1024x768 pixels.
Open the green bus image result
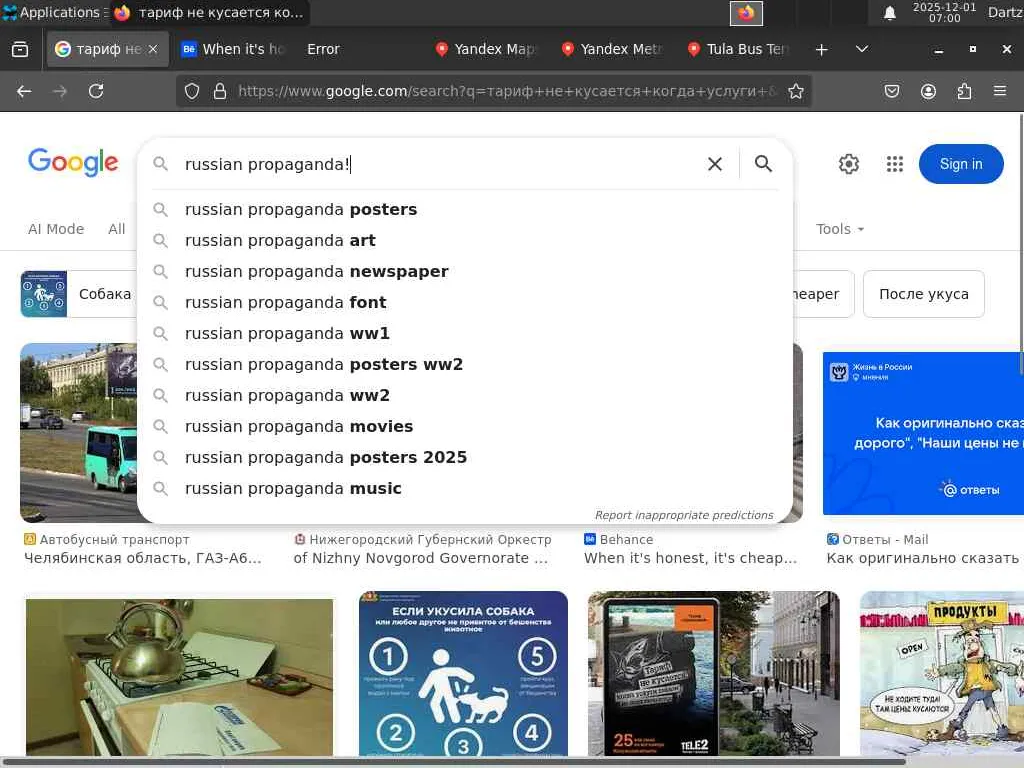(x=78, y=433)
